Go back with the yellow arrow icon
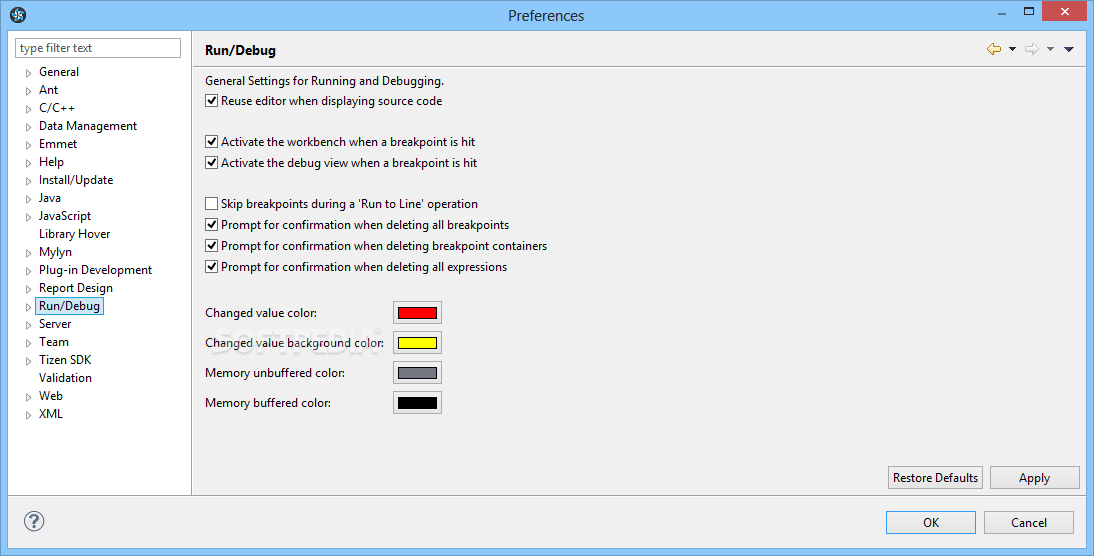The height and width of the screenshot is (556, 1094). point(994,49)
